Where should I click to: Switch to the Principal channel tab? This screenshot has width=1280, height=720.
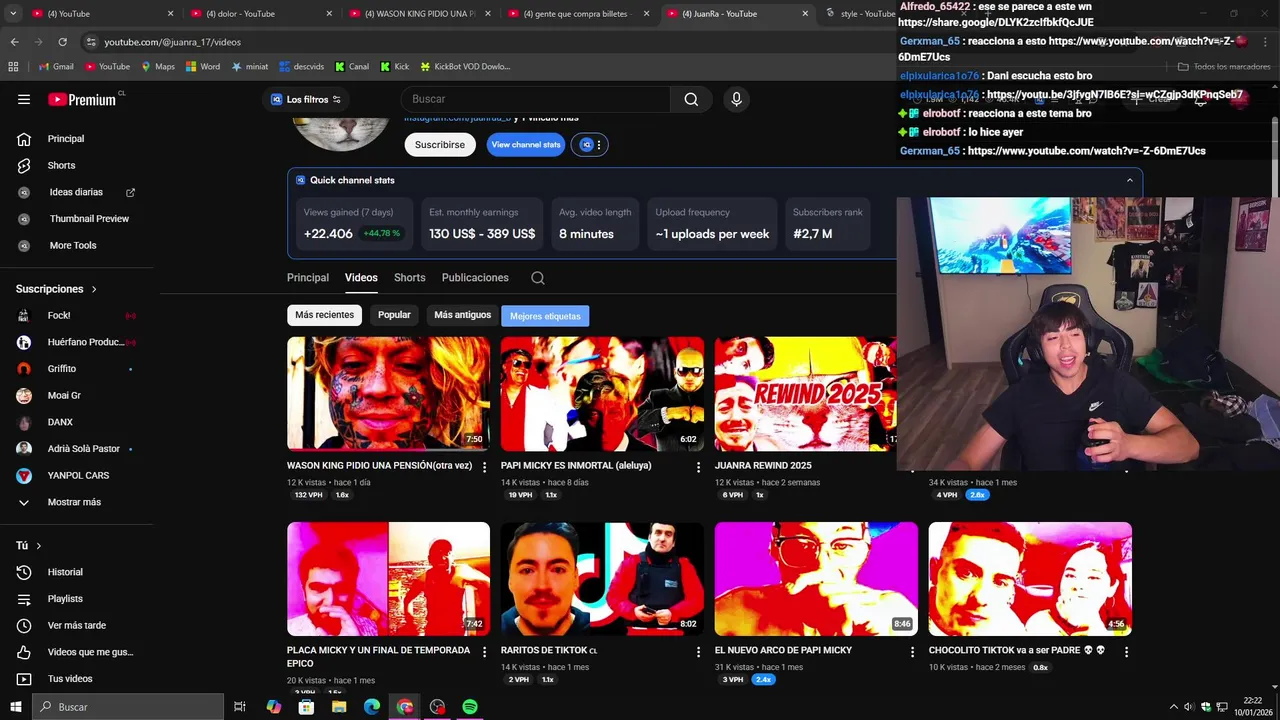pyautogui.click(x=308, y=278)
